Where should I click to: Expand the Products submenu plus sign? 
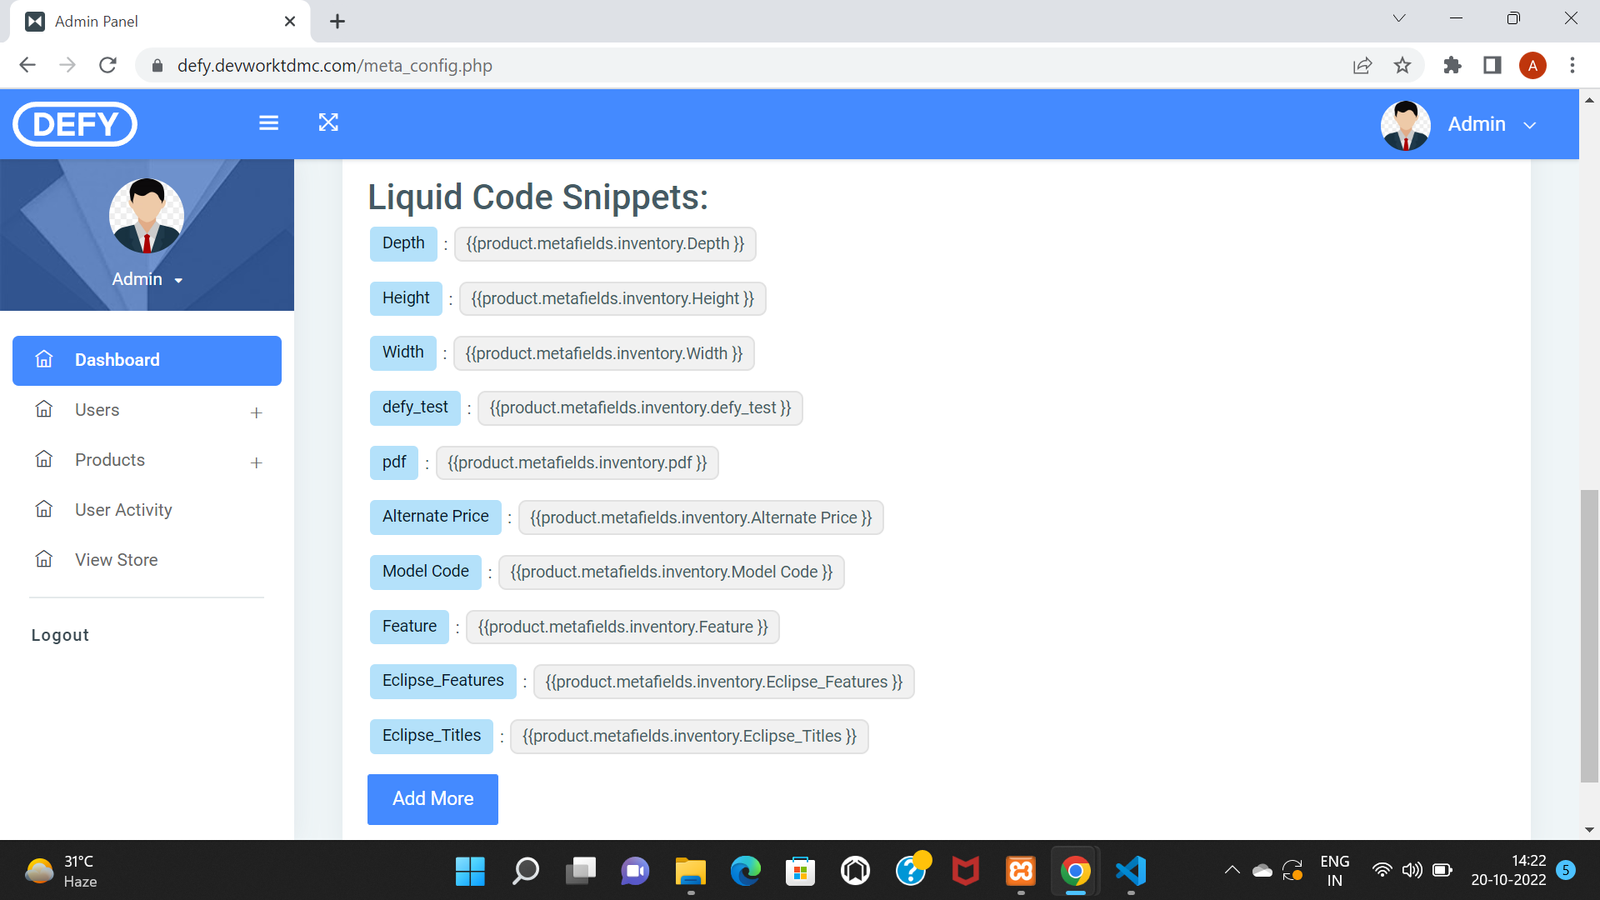pyautogui.click(x=256, y=462)
